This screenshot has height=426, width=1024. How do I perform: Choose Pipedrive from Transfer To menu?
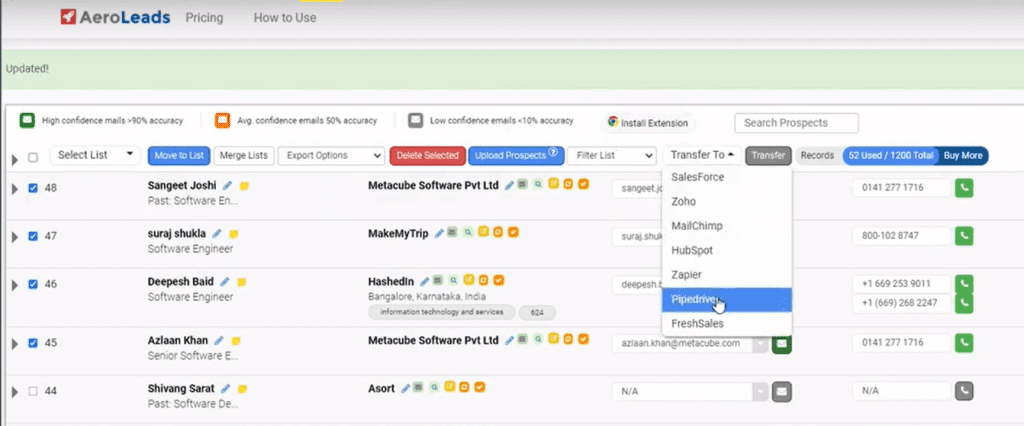[x=727, y=300]
